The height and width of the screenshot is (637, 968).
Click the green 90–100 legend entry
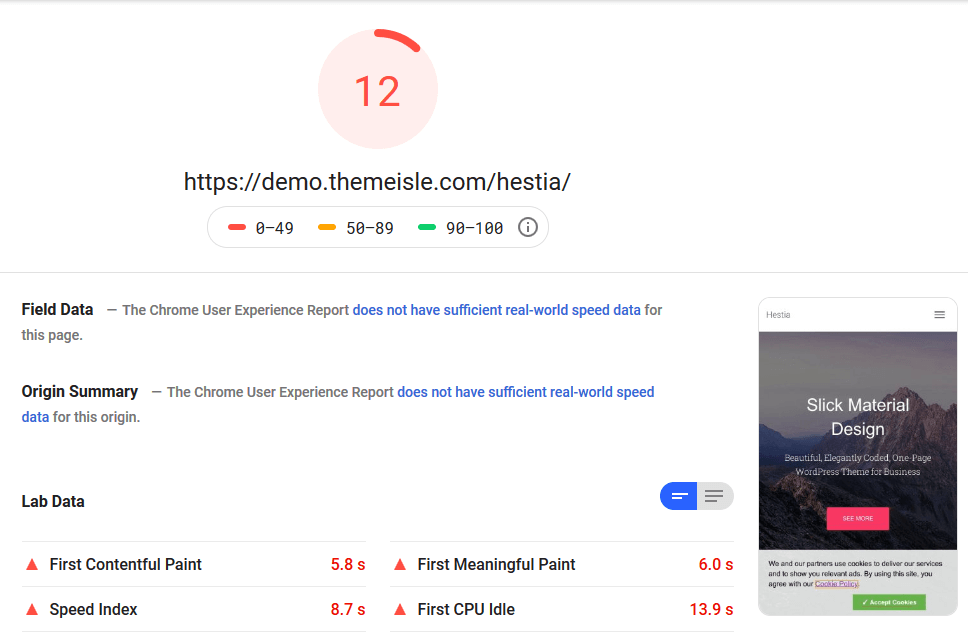[461, 228]
